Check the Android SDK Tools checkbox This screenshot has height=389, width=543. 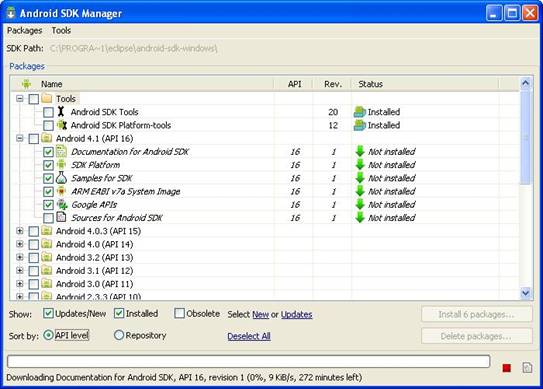pyautogui.click(x=48, y=112)
